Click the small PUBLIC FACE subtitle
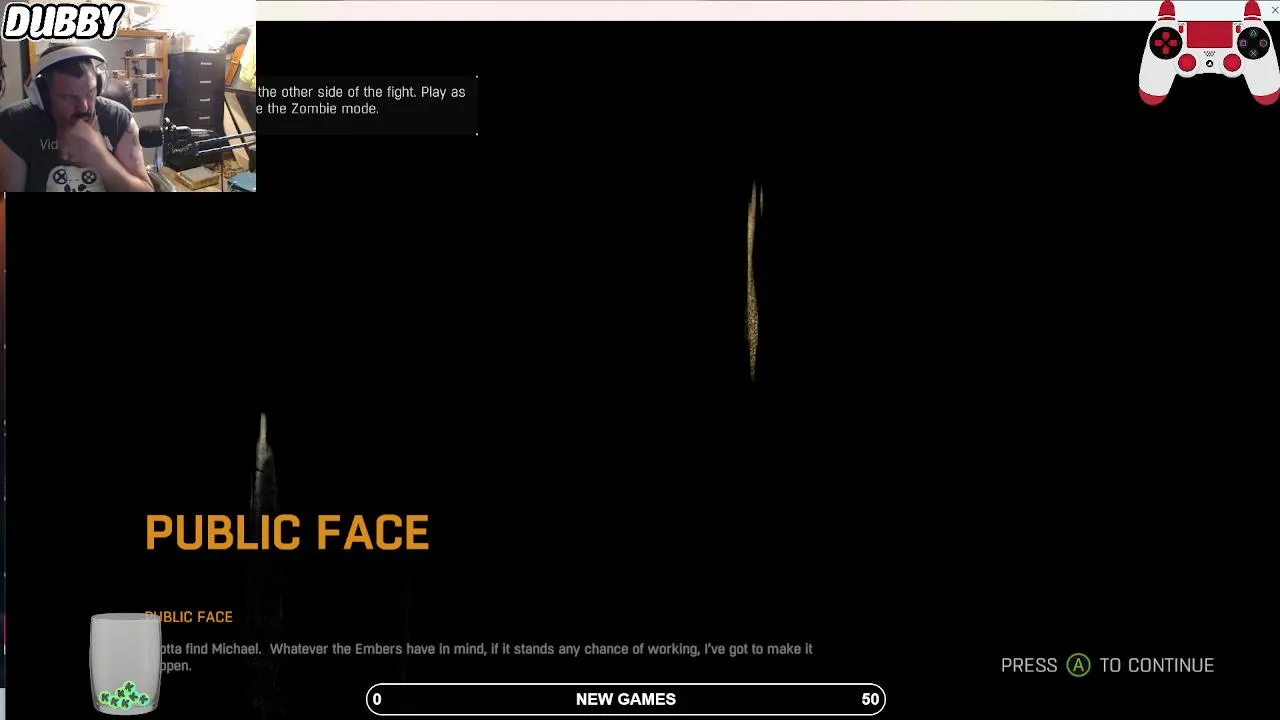The width and height of the screenshot is (1280, 720). coord(188,617)
